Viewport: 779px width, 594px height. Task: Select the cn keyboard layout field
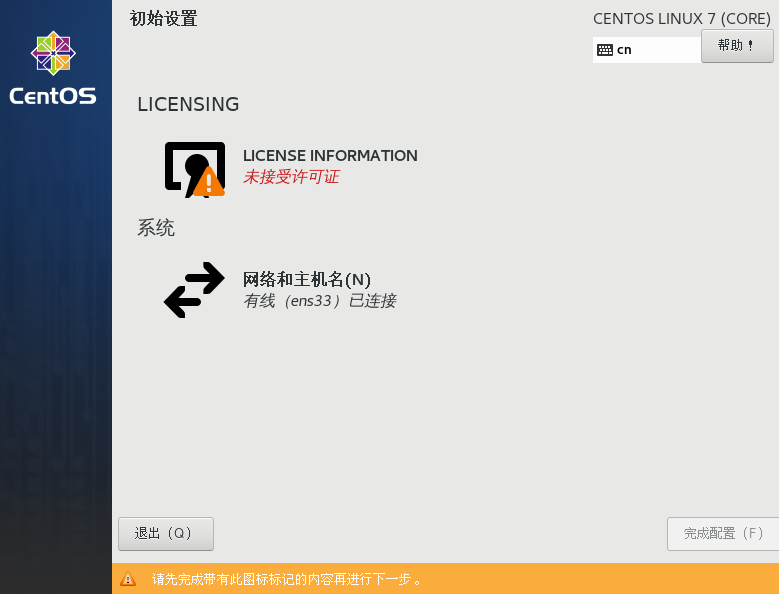(647, 50)
